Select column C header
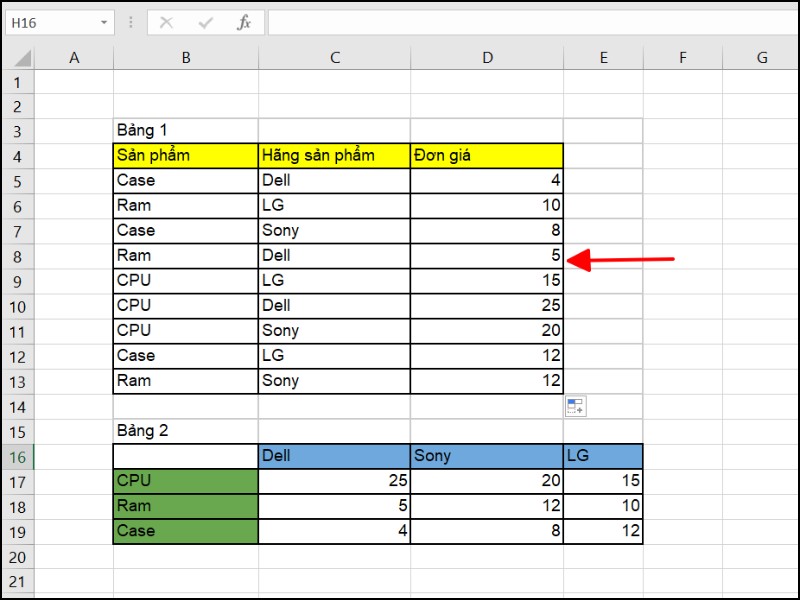 (x=334, y=59)
